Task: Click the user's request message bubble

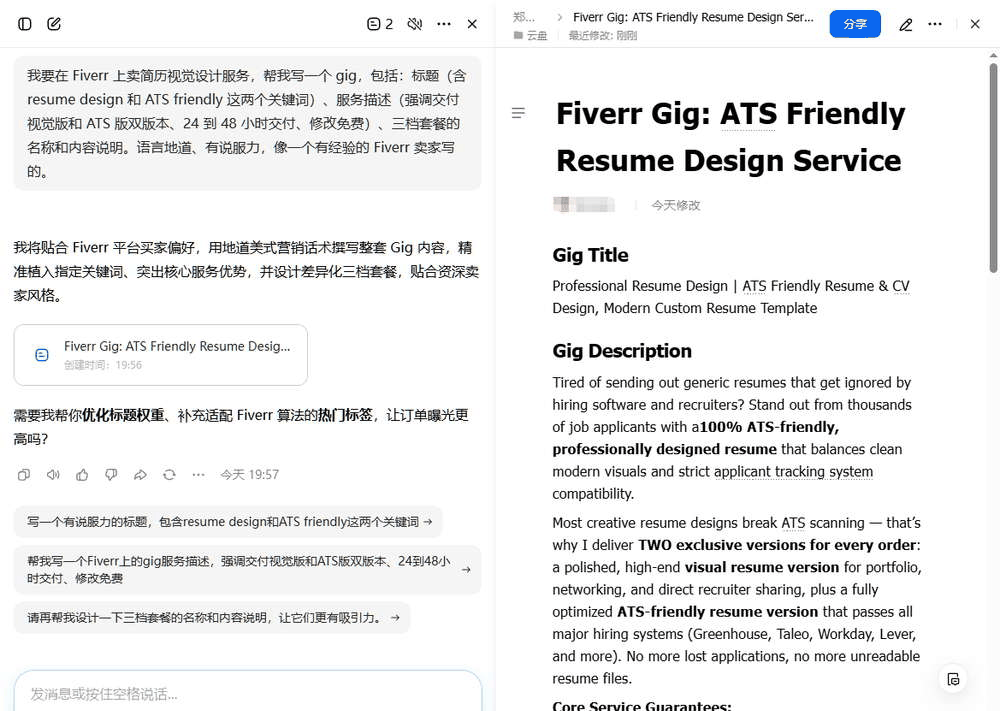Action: tap(247, 123)
